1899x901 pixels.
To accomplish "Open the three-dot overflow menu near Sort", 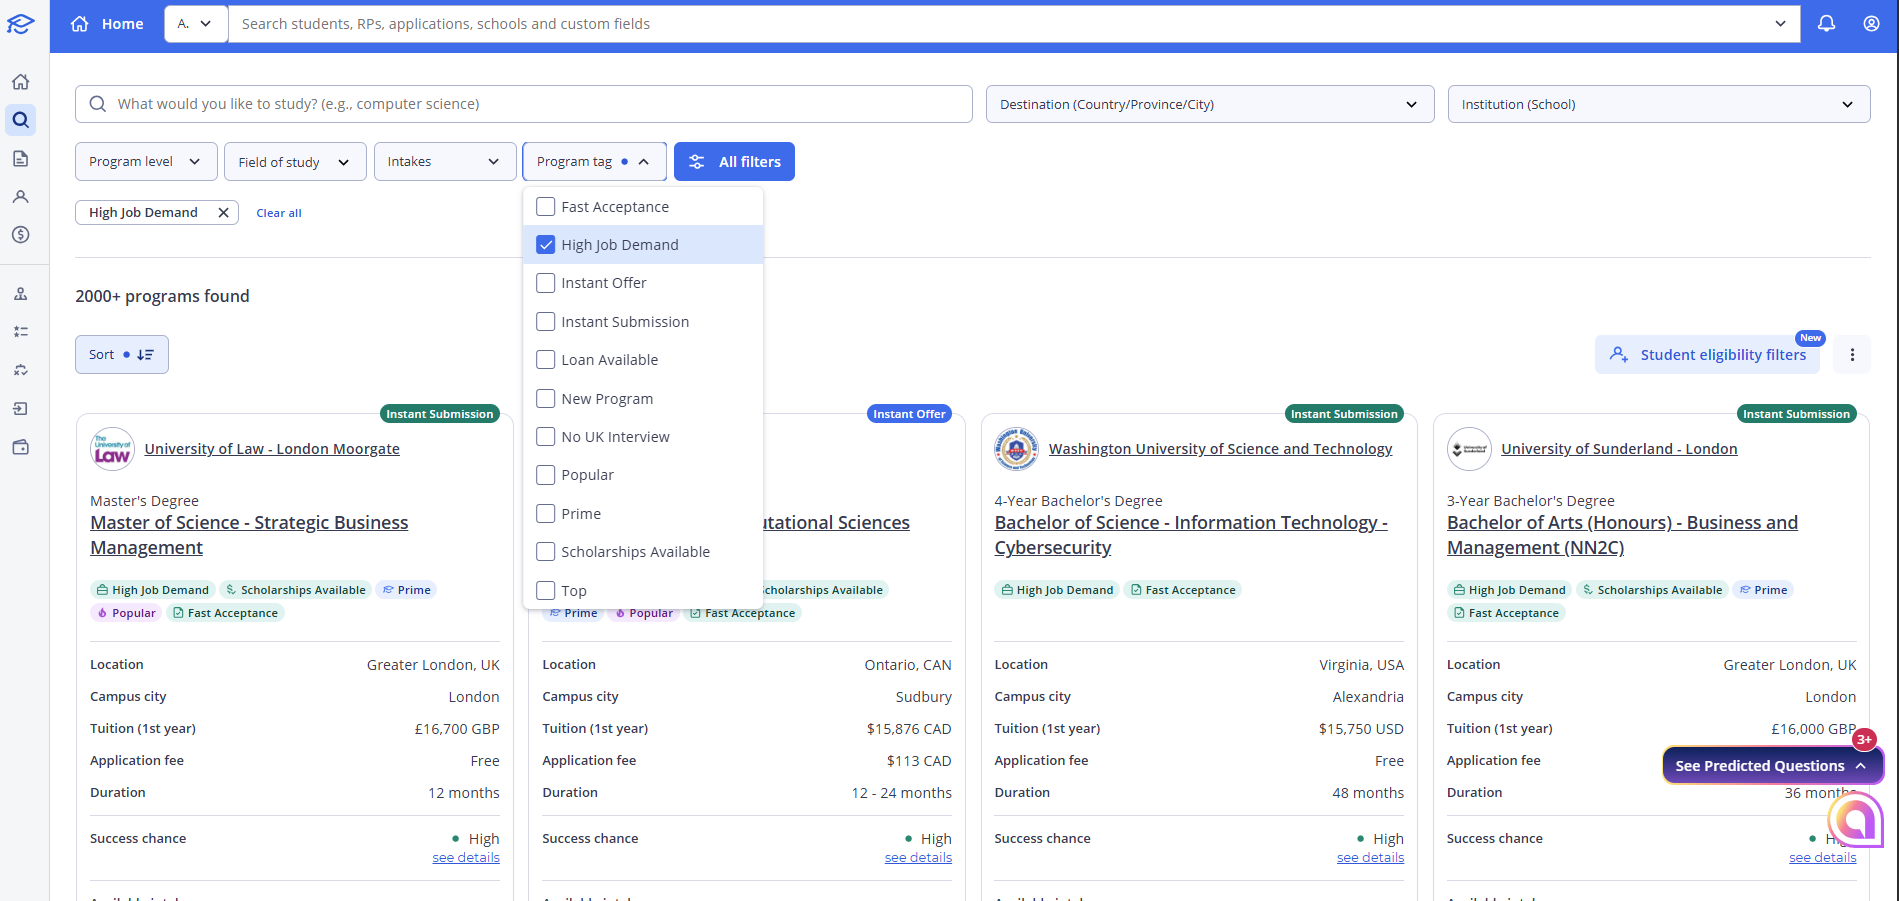I will 1852,354.
